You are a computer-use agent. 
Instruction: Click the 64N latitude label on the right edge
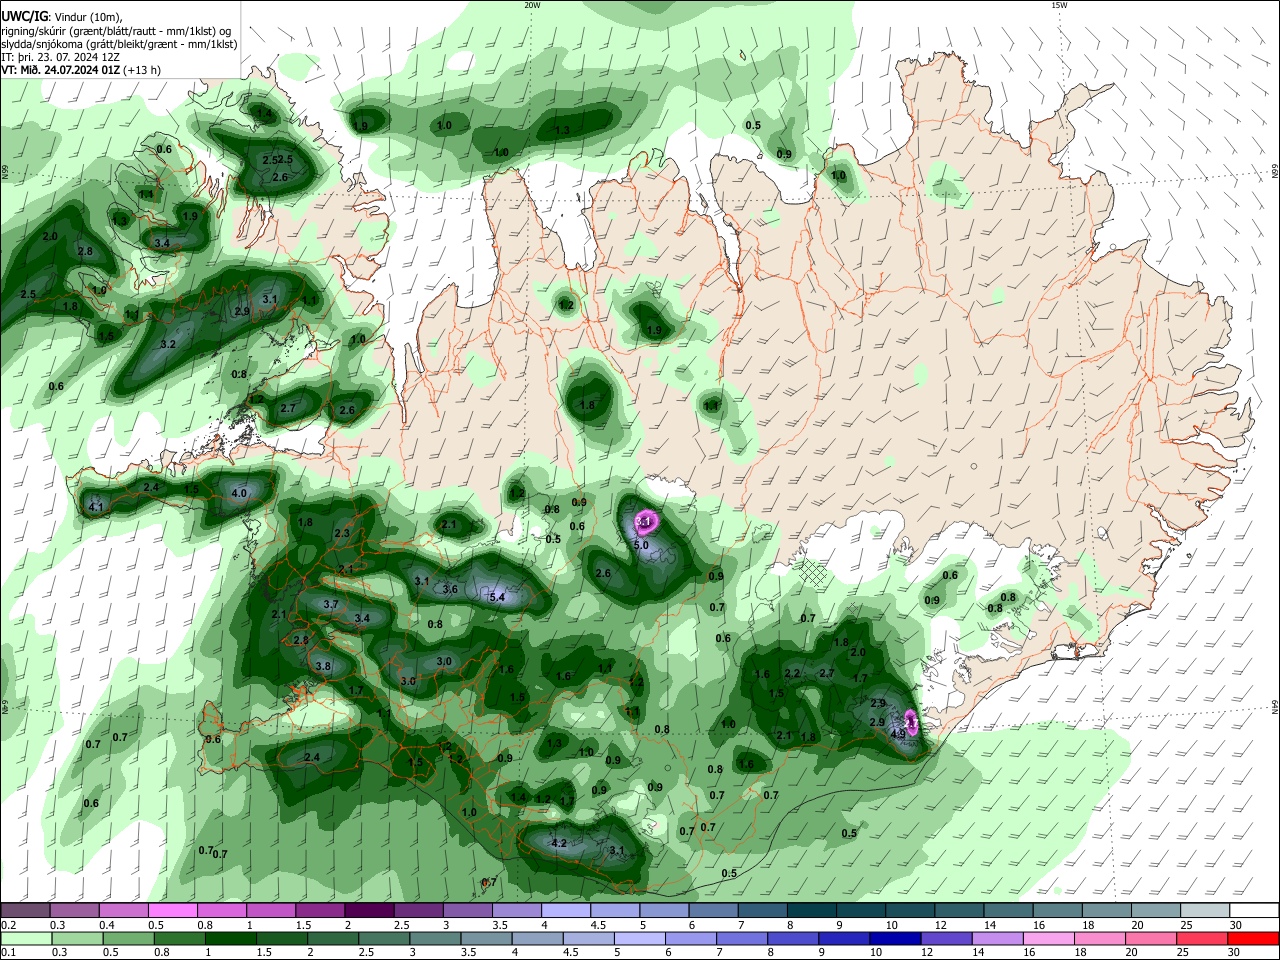1275,707
